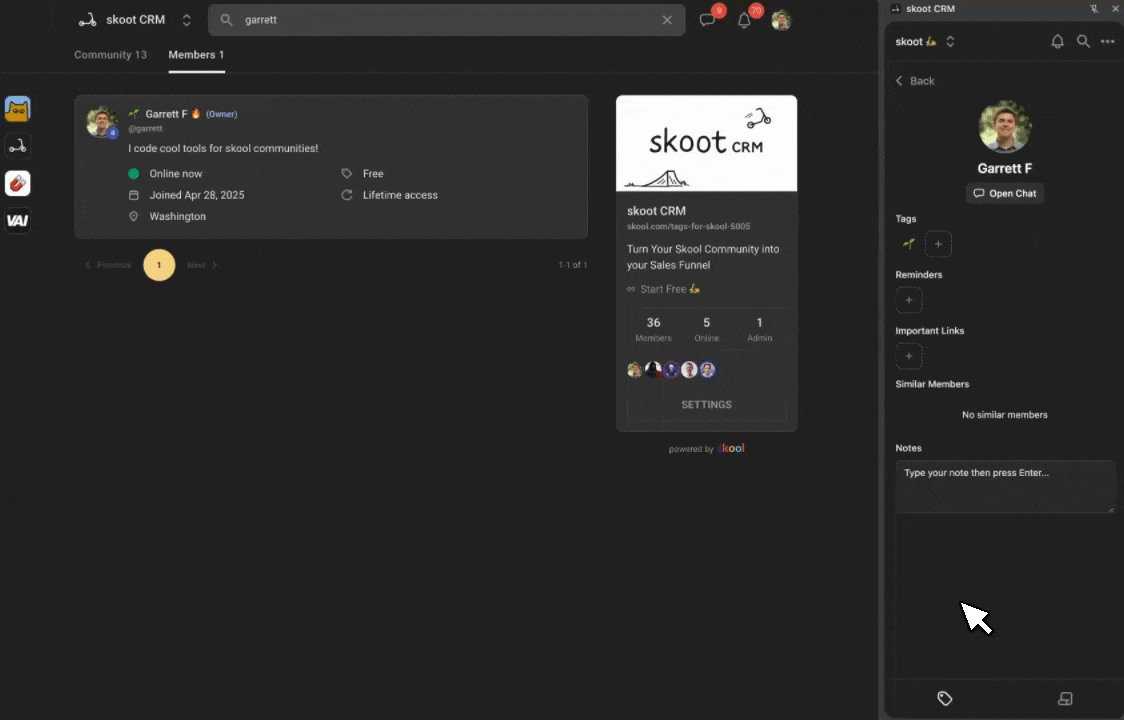Expand the skoot switcher arrows in the side panel
The image size is (1124, 720).
point(951,42)
